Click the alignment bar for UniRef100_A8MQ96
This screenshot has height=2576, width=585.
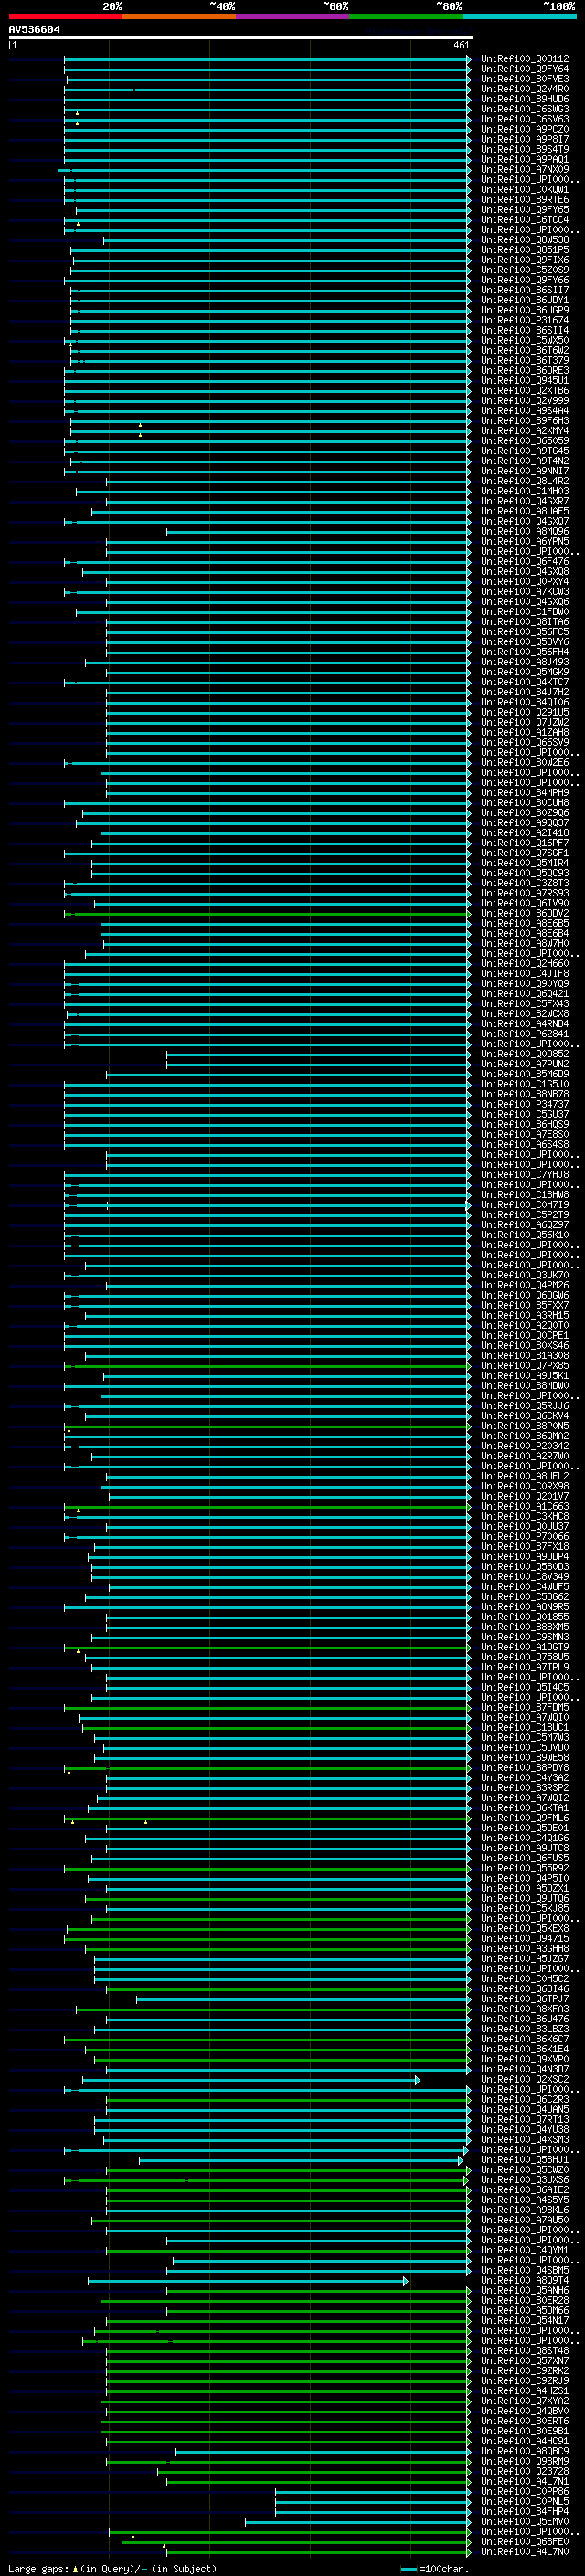[x=318, y=531]
